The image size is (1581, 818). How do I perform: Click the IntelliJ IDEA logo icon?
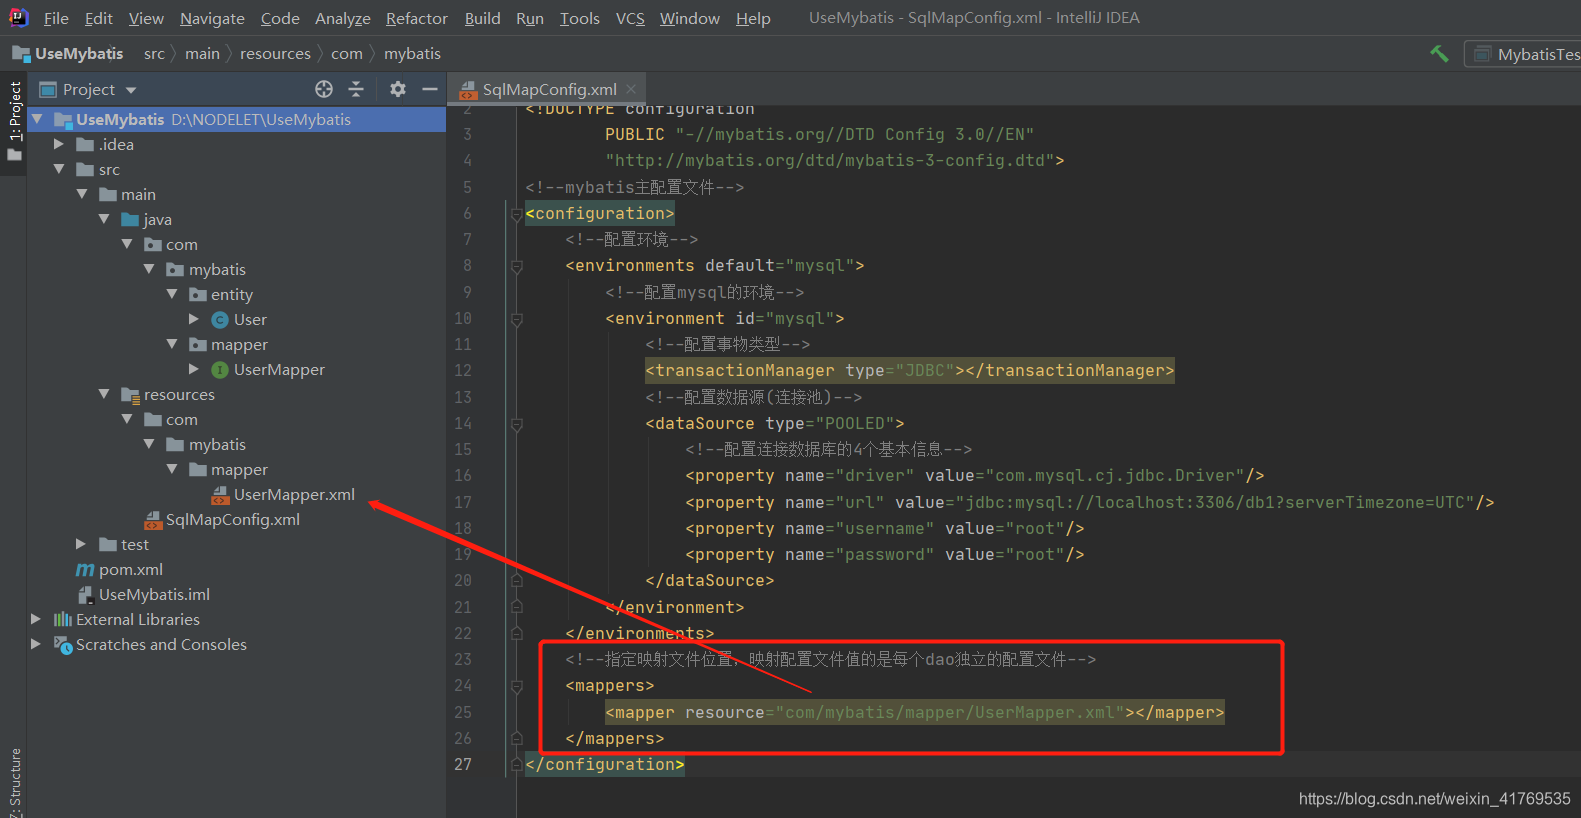tap(19, 17)
